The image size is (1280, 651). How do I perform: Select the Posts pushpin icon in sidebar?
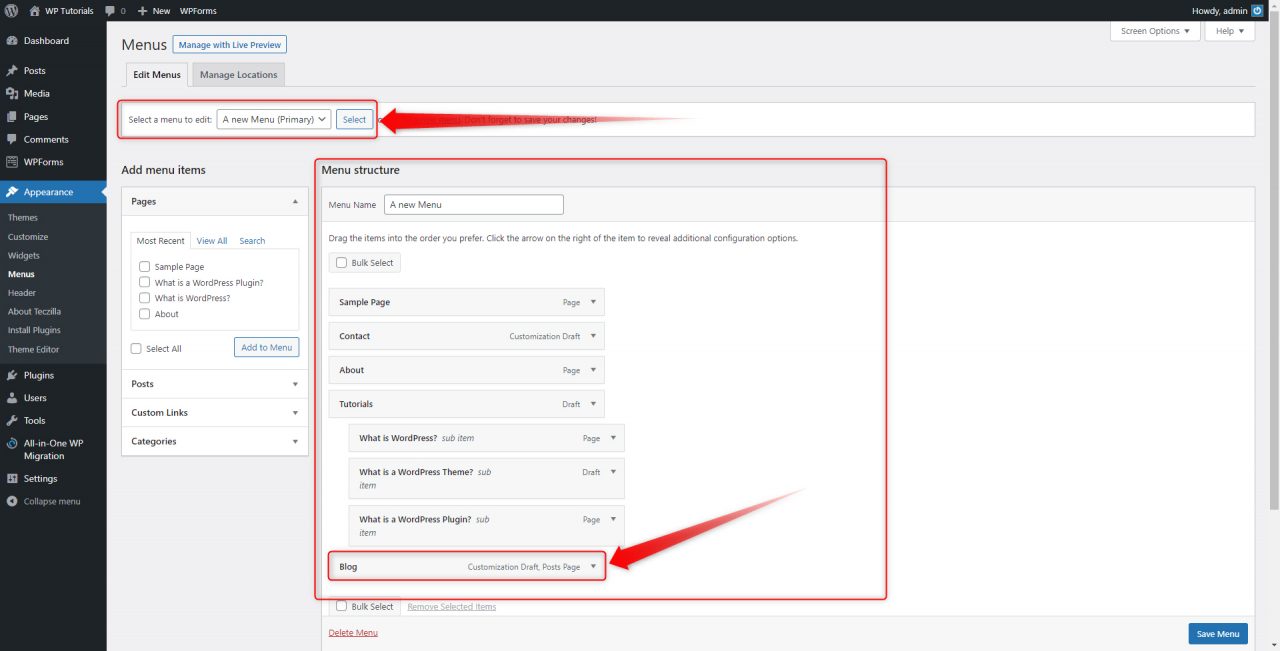coord(14,70)
